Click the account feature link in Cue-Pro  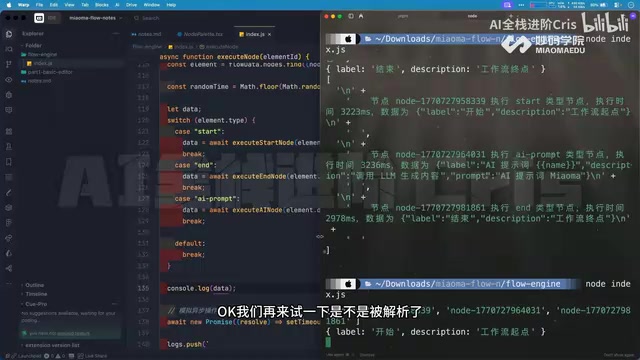pyautogui.click(x=73, y=333)
